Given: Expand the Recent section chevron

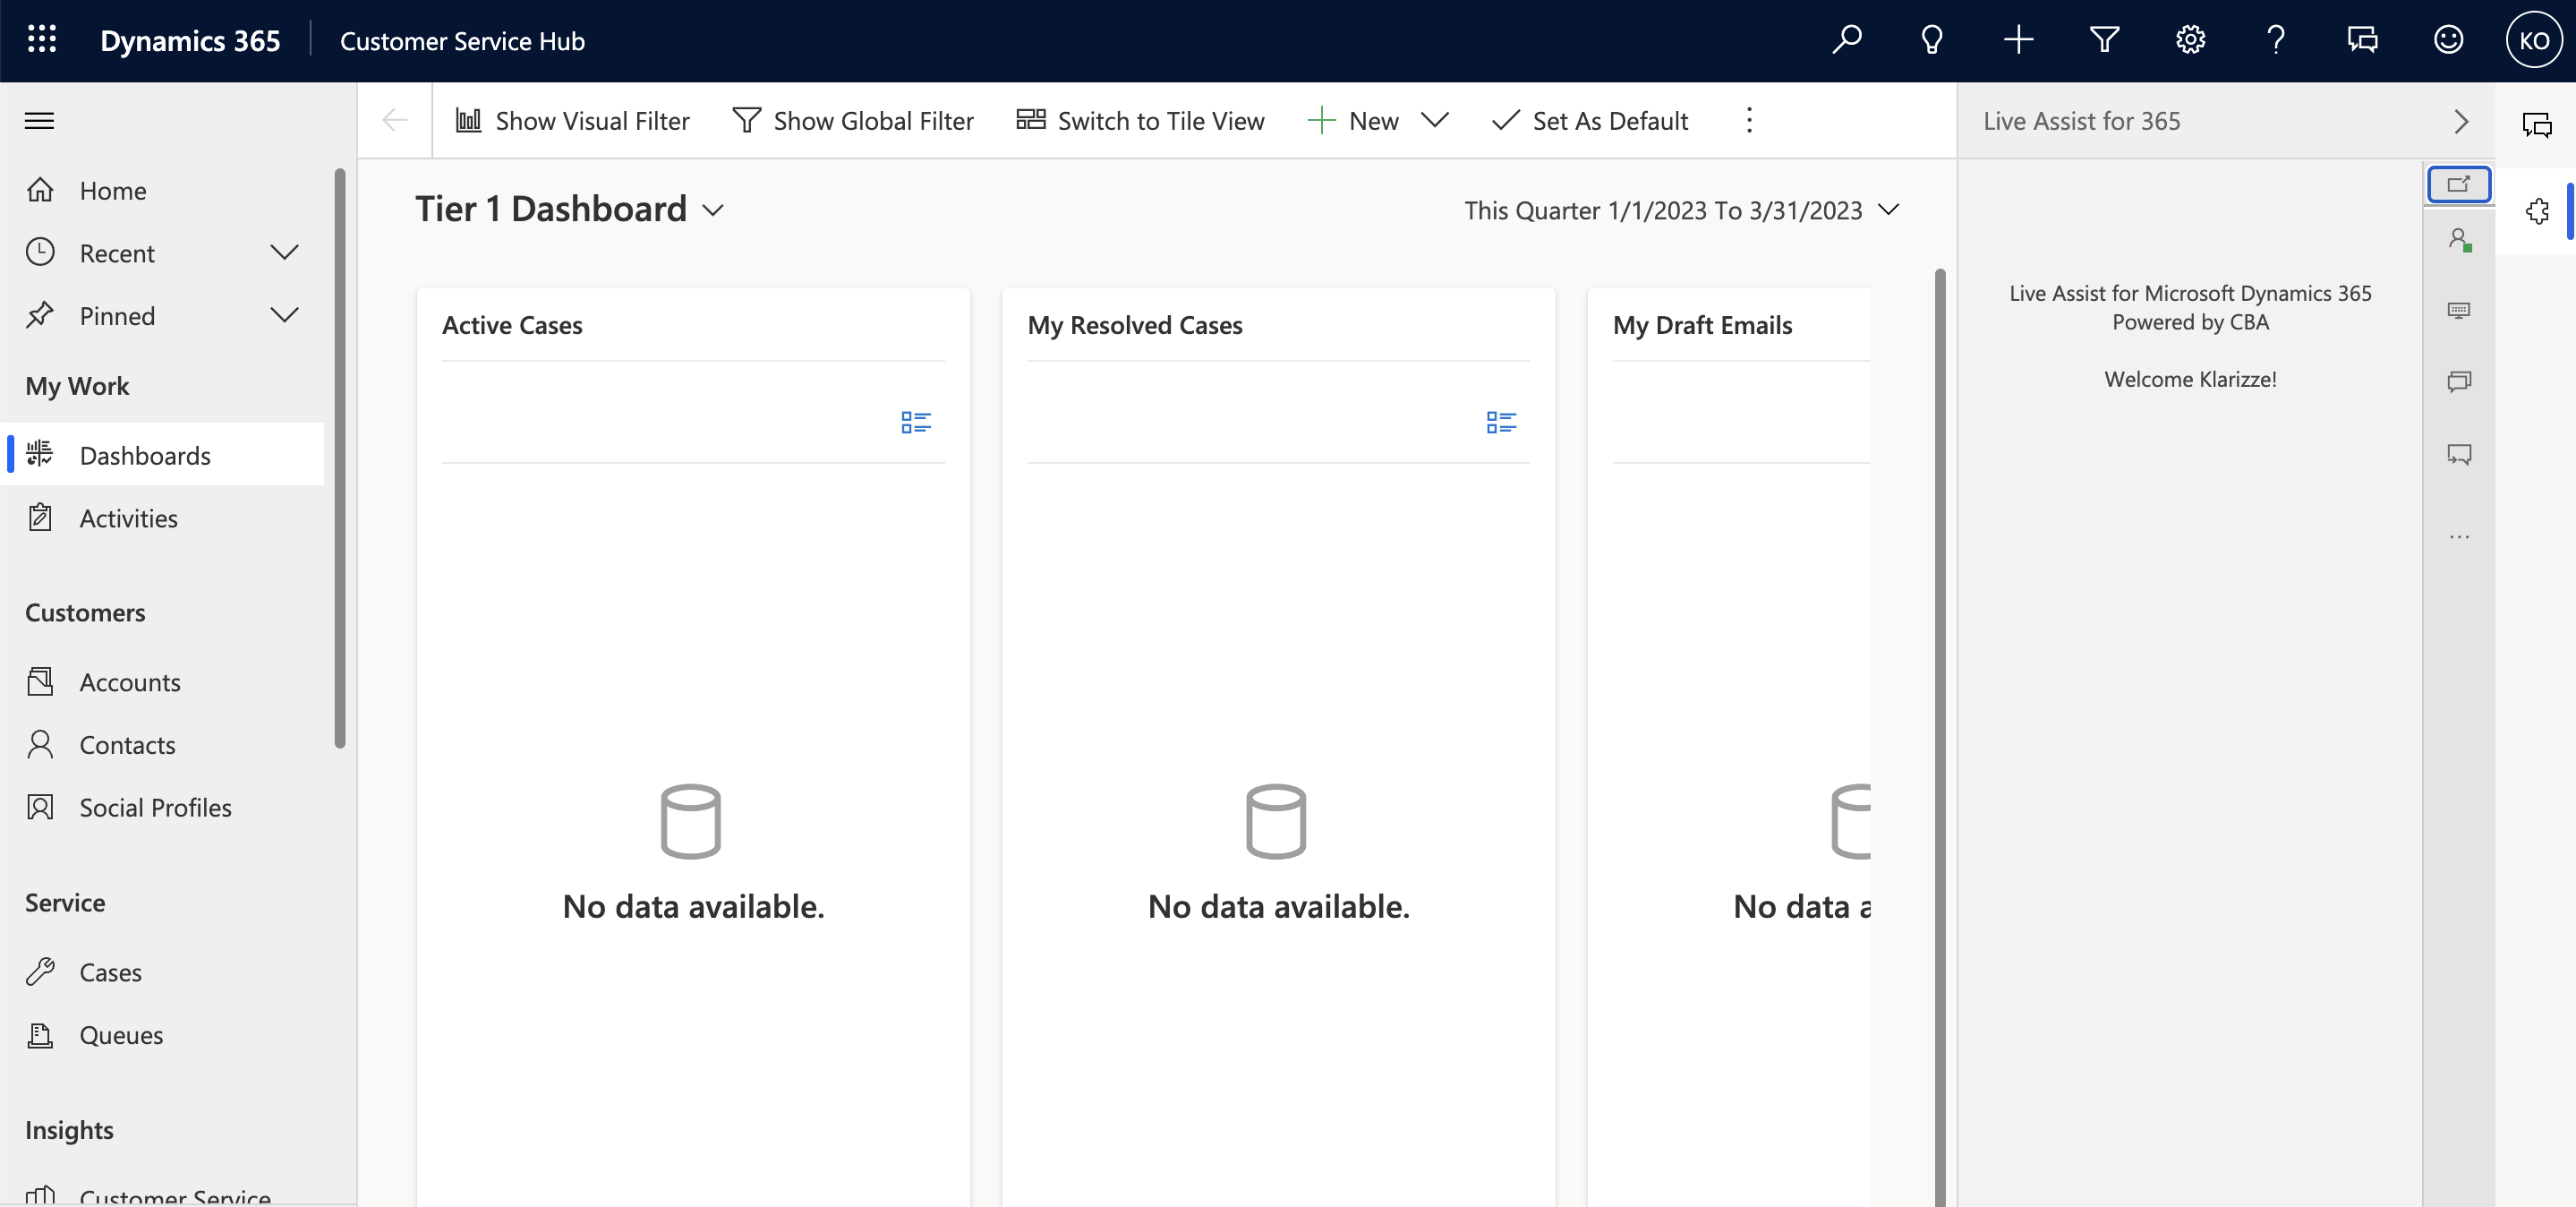Looking at the screenshot, I should (x=284, y=252).
